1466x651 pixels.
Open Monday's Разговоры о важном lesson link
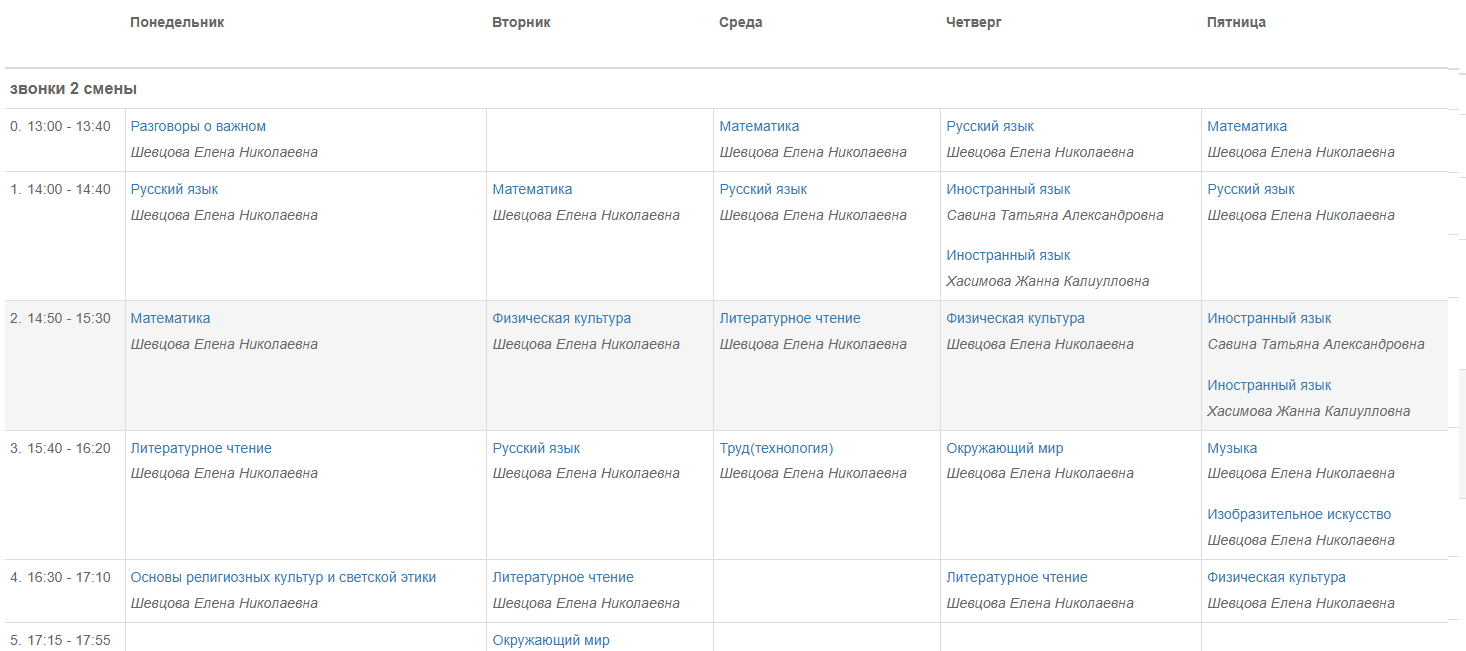point(198,126)
